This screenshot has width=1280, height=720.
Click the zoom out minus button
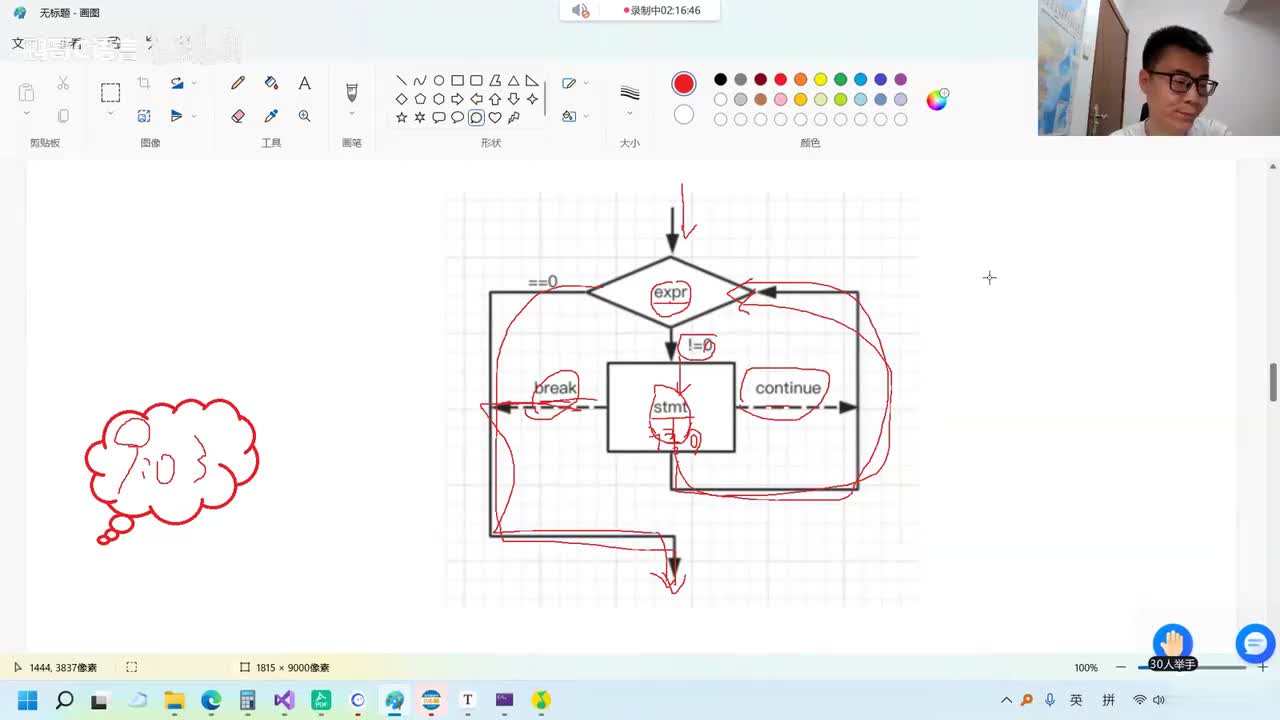tap(1121, 667)
